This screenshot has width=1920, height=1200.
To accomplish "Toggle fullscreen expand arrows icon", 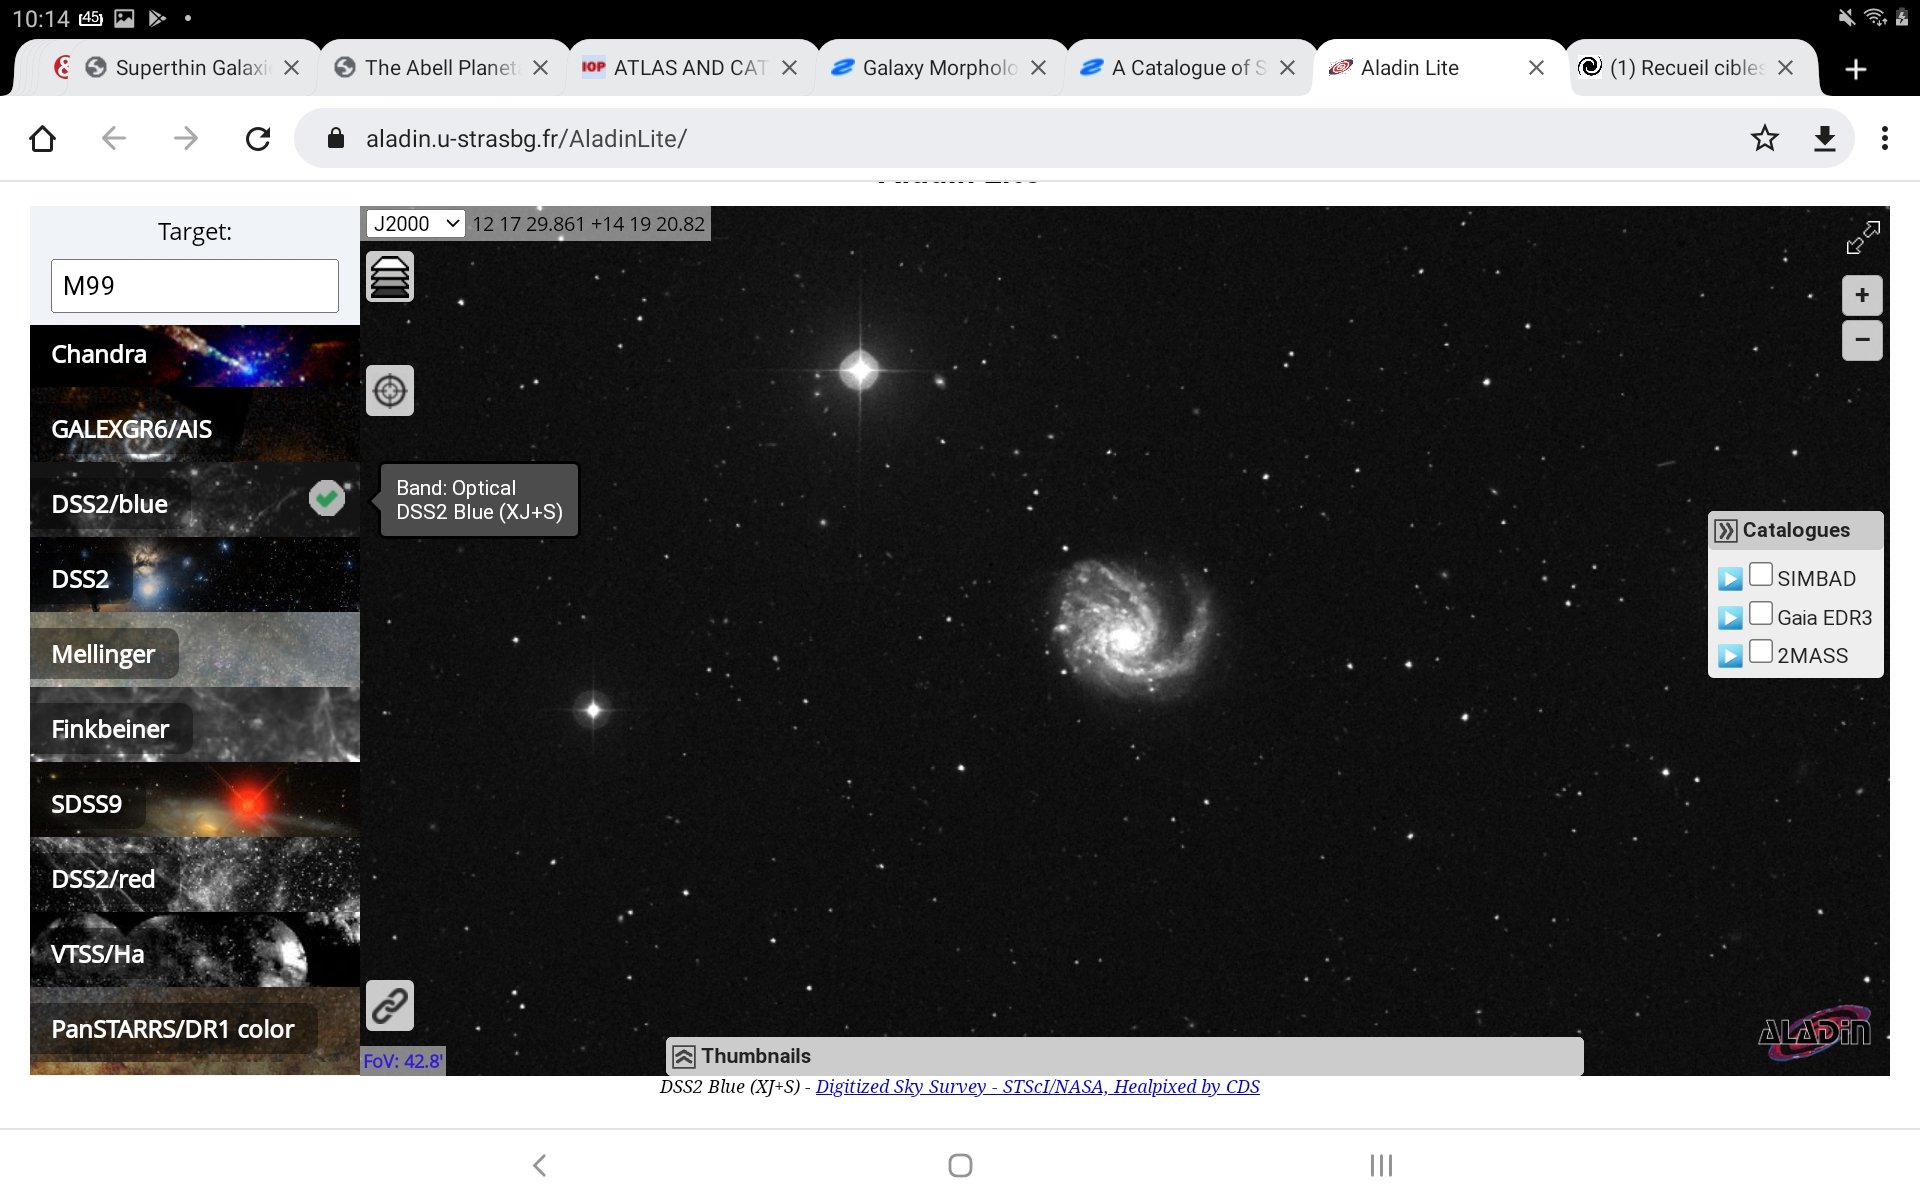I will 1863,238.
